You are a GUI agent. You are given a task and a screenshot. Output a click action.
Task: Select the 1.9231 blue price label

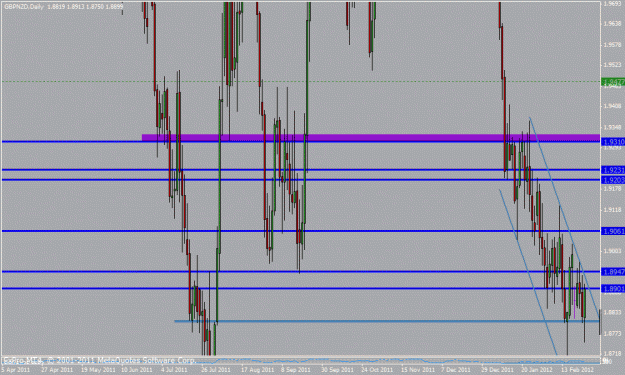[x=613, y=170]
